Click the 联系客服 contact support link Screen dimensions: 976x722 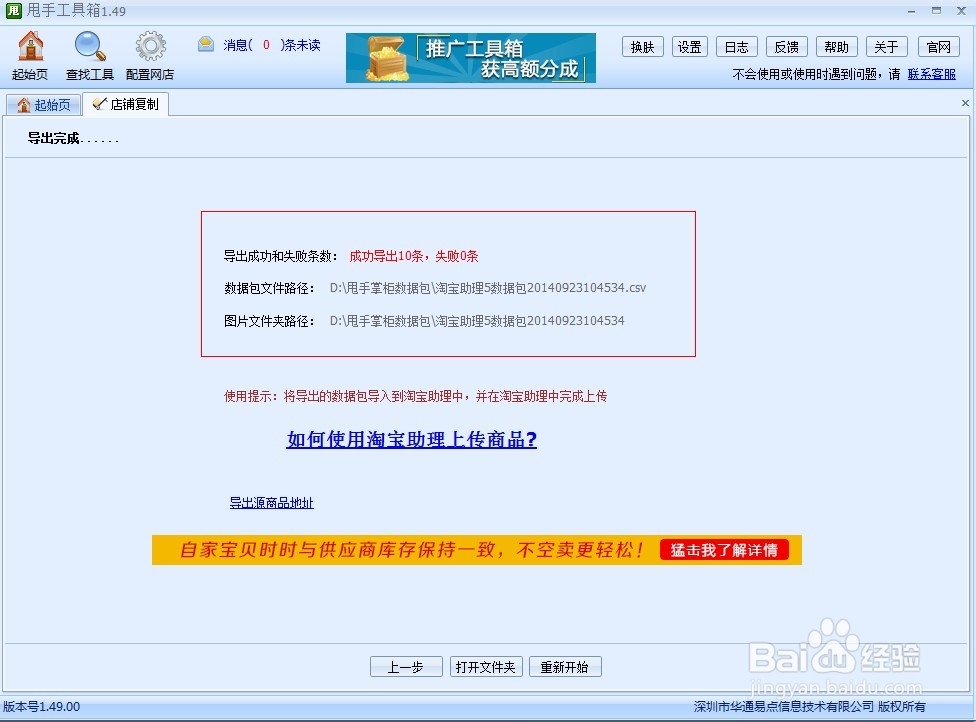[x=932, y=74]
